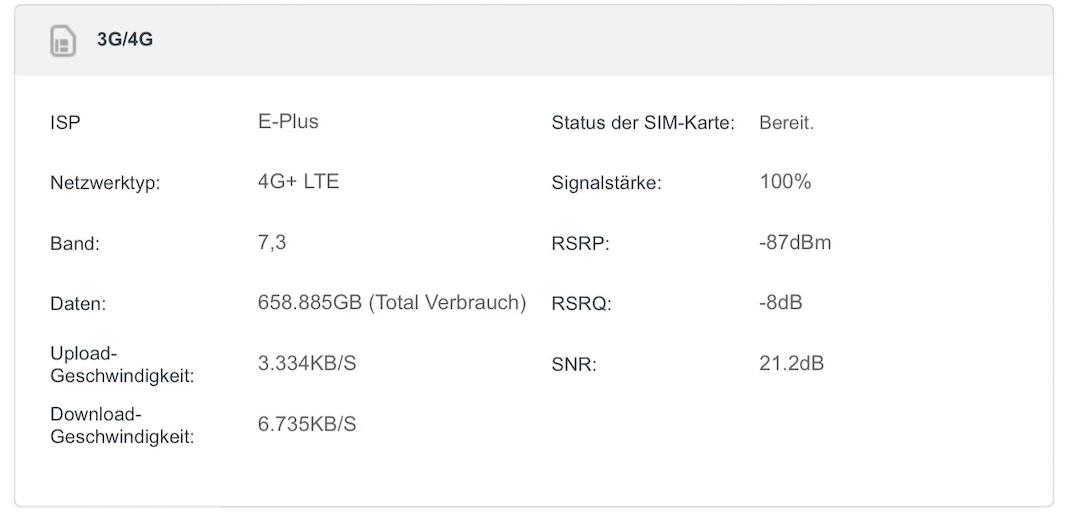Click the 21.2dB SNR value
This screenshot has width=1072, height=524.
pyautogui.click(x=791, y=364)
